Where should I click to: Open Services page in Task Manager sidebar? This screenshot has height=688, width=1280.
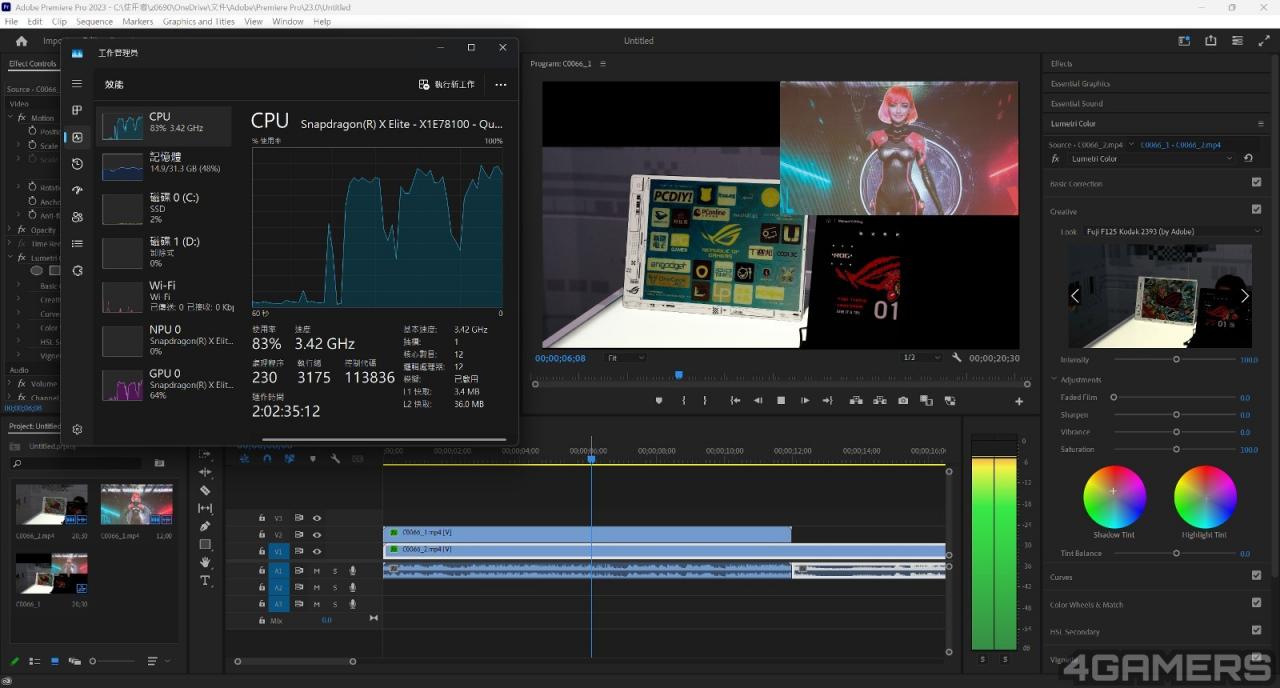[x=77, y=270]
